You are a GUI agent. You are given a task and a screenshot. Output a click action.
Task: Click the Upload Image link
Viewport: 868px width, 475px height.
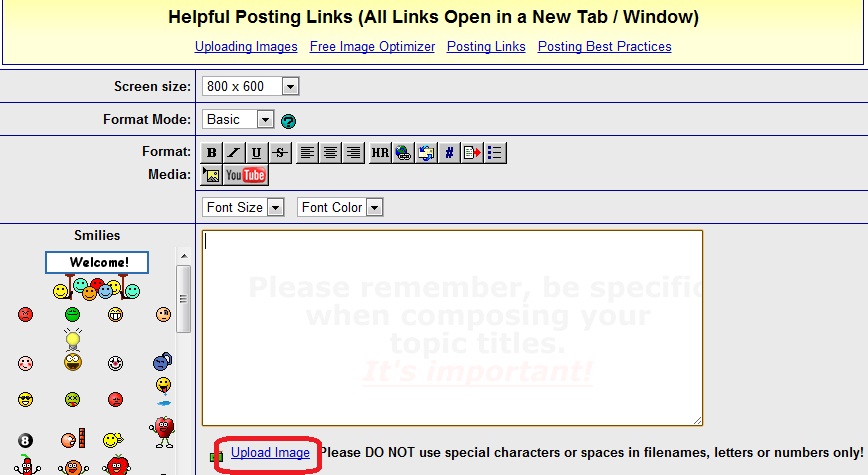click(270, 453)
